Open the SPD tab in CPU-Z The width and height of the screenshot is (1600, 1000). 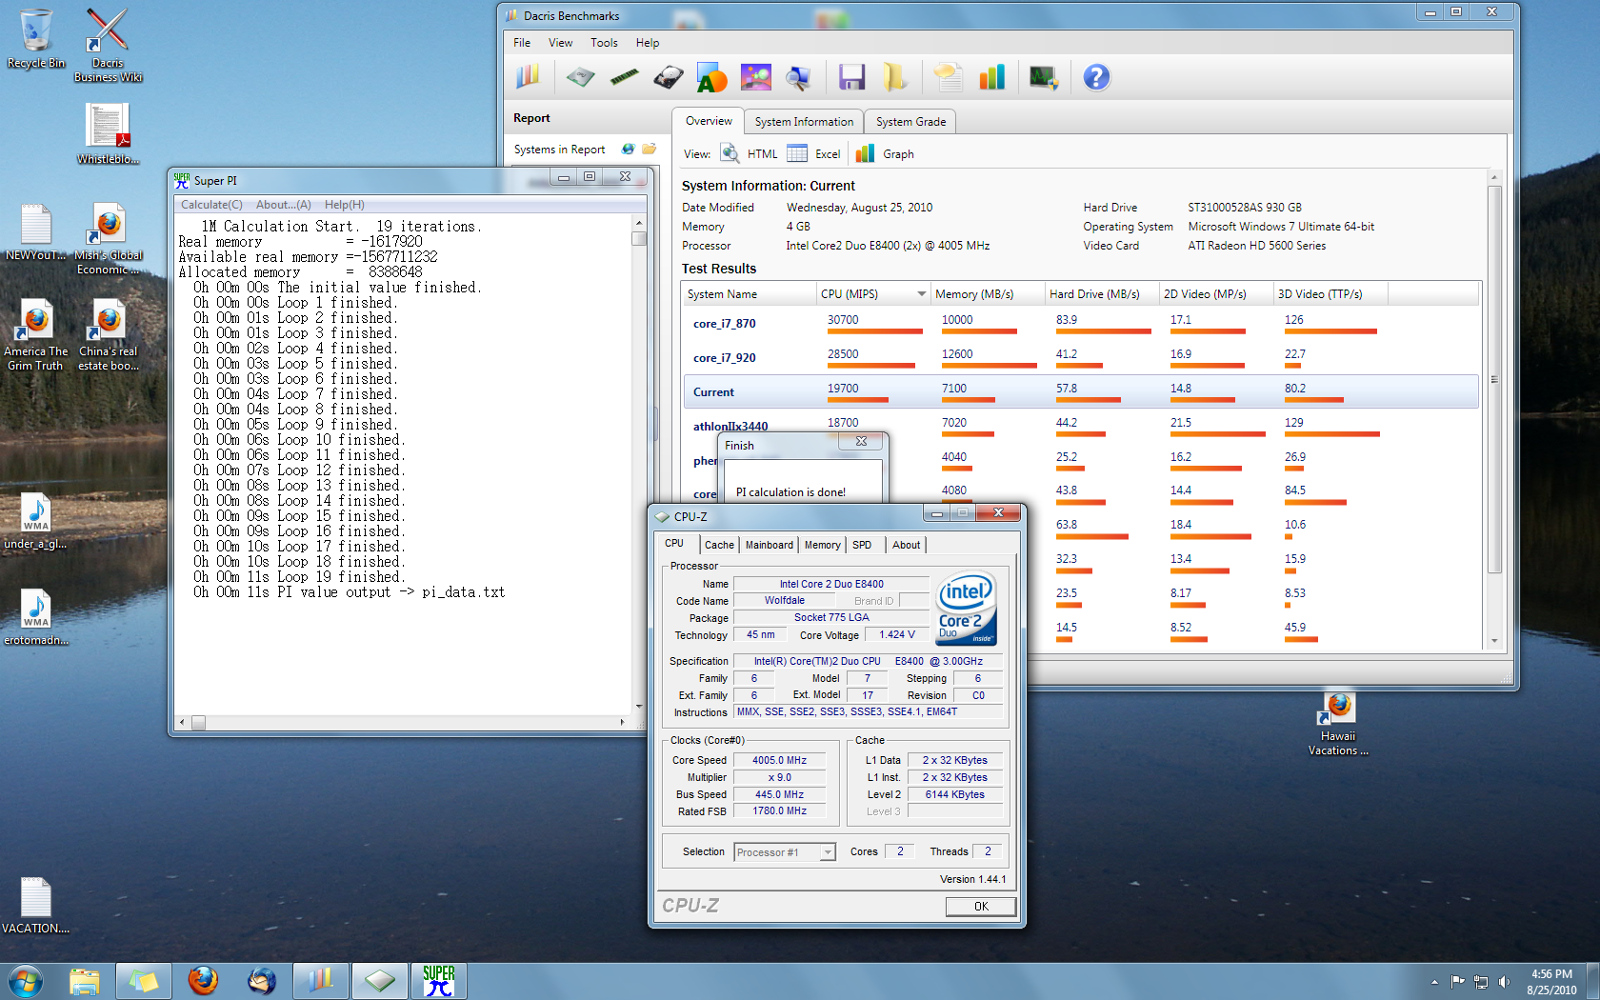pos(862,545)
